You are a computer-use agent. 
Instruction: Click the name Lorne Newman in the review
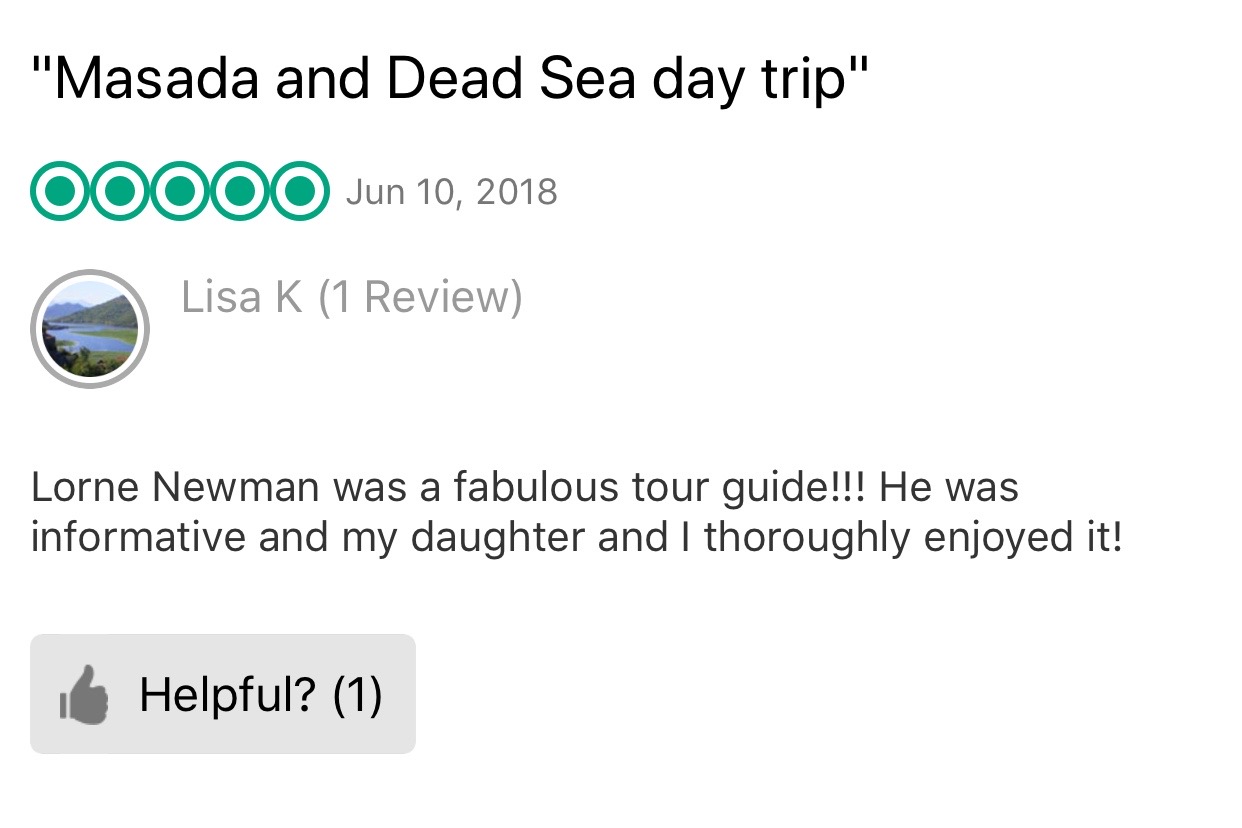click(x=175, y=488)
